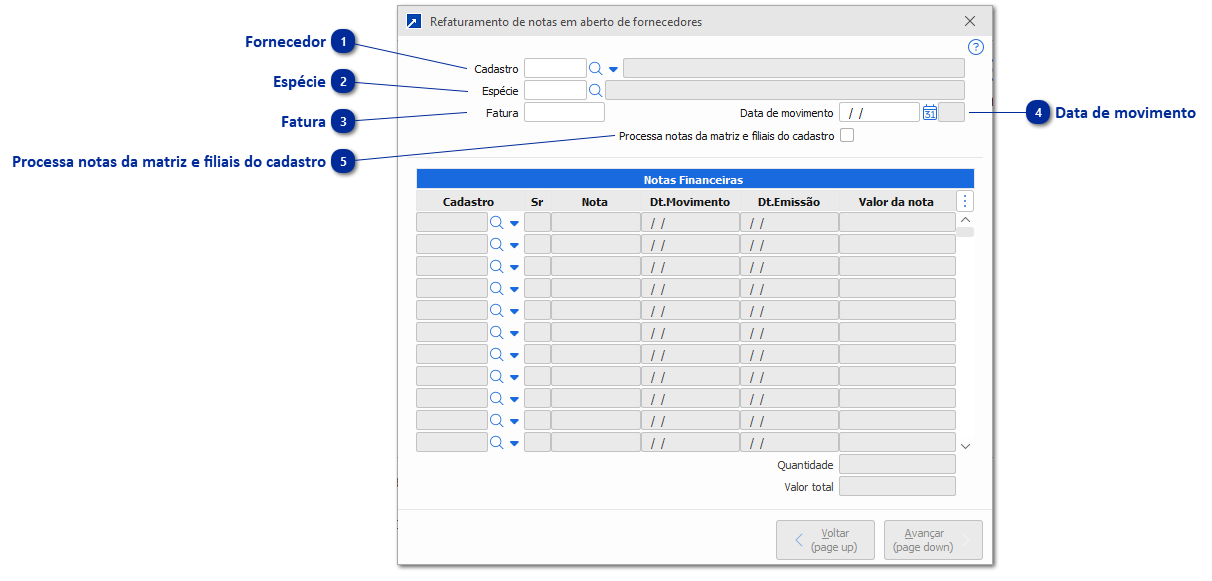Screen dimensions: 1212x581
Task: Expand the first row Cadastro dropdown arrow
Action: point(513,221)
